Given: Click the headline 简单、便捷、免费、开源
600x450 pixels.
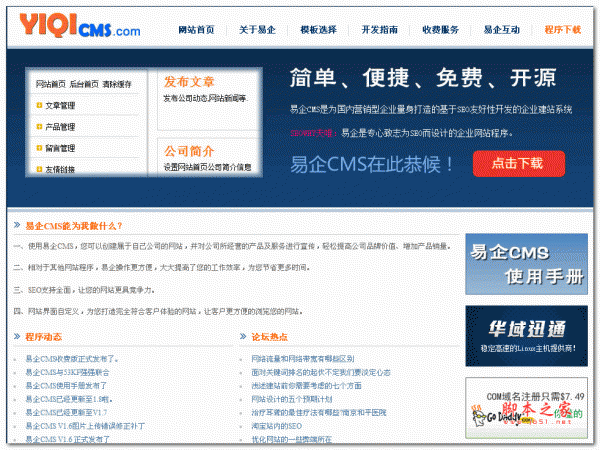Looking at the screenshot, I should point(423,78).
